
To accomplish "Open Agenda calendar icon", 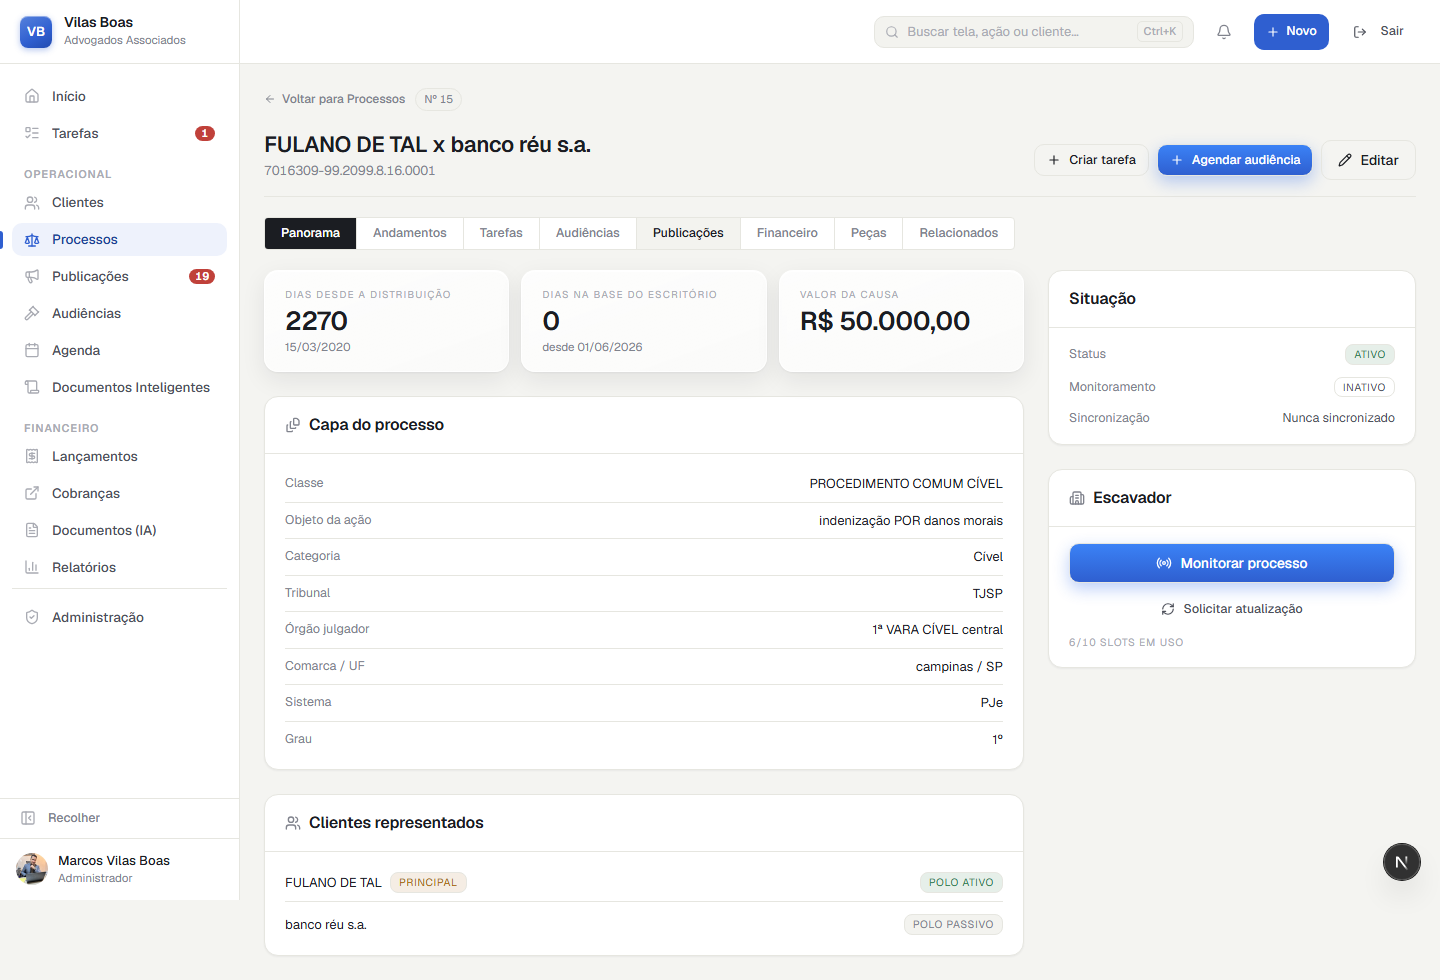I will pos(32,351).
